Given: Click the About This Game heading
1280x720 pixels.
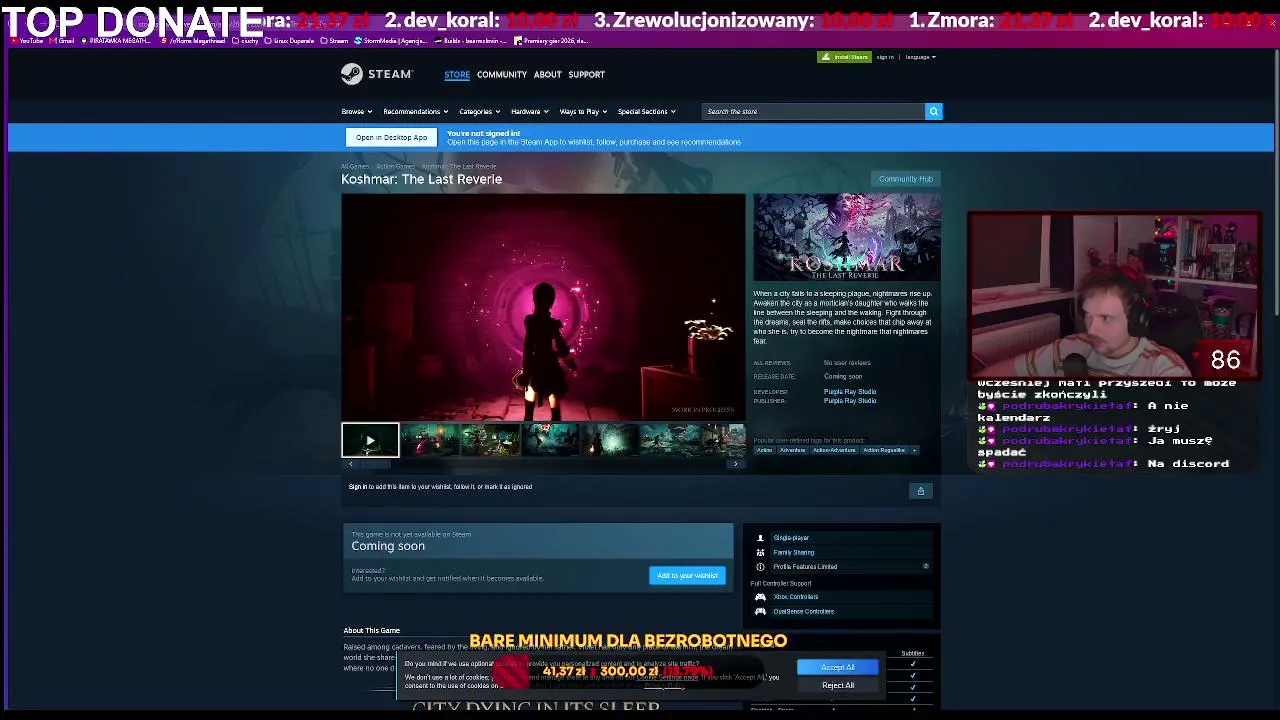Looking at the screenshot, I should pos(371,631).
